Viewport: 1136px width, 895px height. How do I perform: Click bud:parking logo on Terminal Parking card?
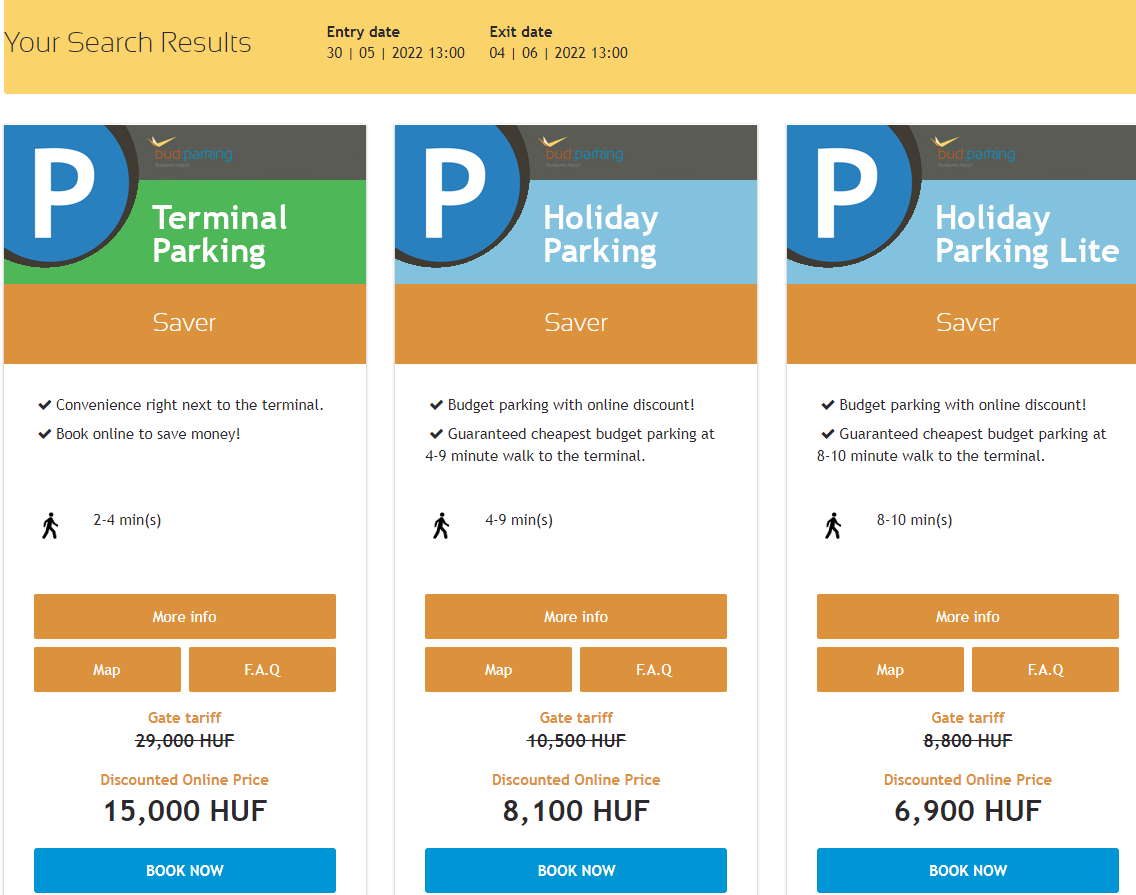[x=190, y=152]
